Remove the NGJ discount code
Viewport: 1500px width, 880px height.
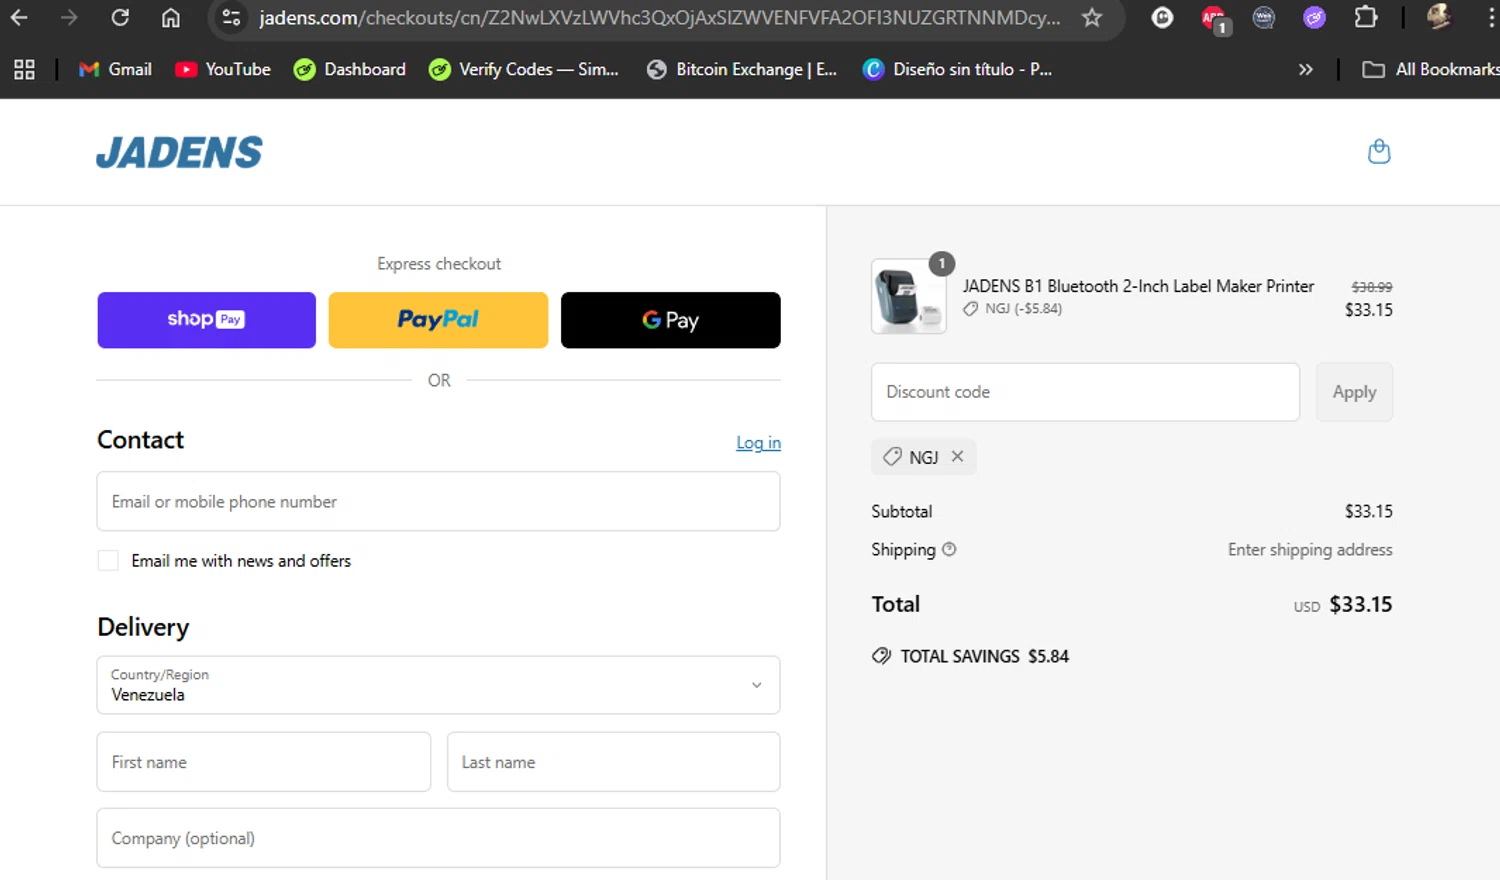[957, 456]
